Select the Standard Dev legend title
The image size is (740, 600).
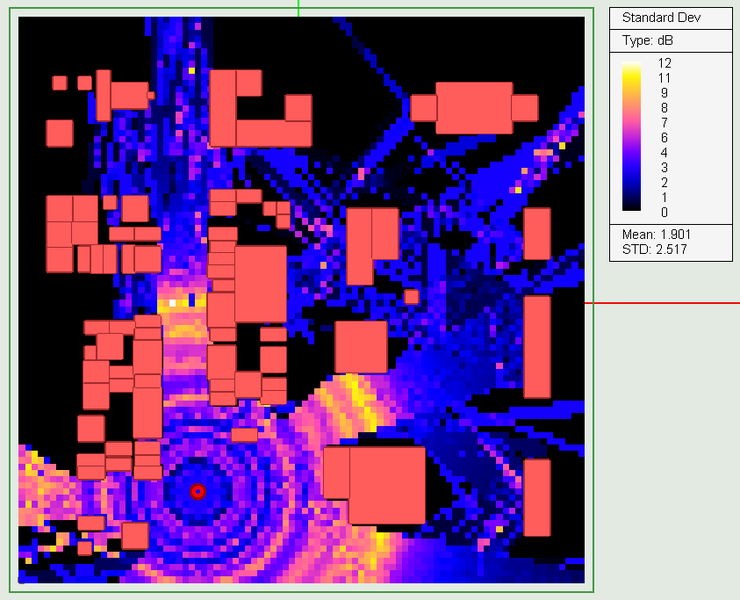(661, 17)
